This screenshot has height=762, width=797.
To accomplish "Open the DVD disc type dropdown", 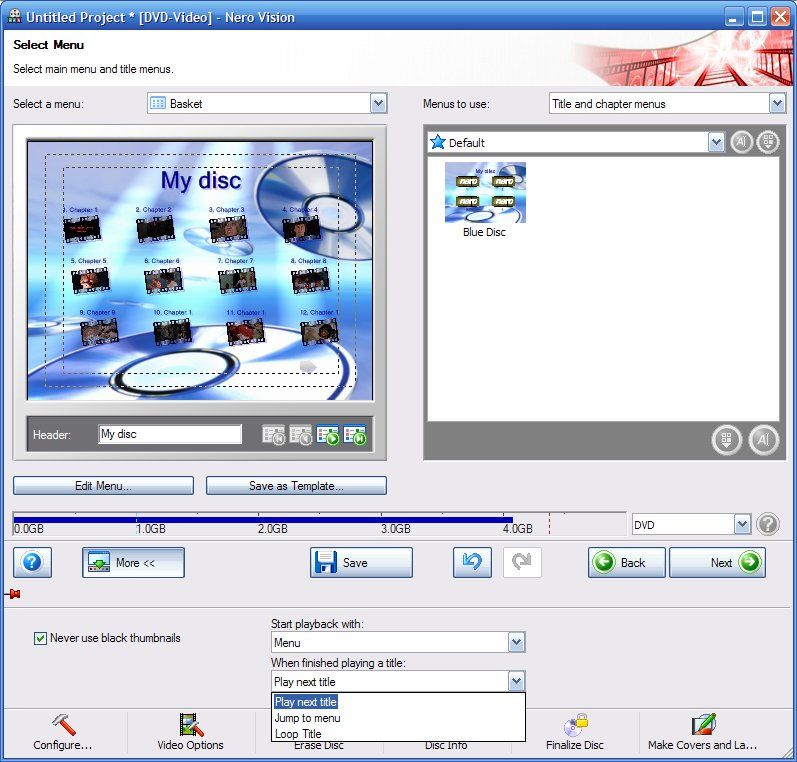I will [x=742, y=524].
